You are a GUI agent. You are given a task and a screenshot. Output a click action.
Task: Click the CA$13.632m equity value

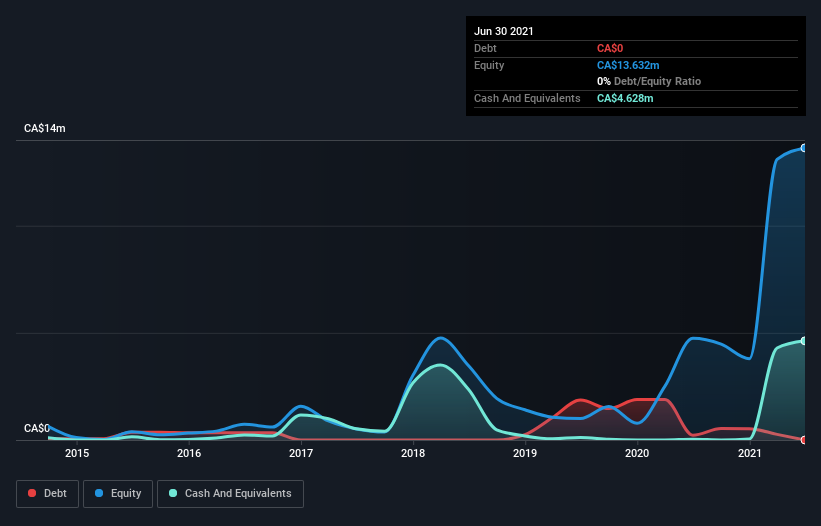pos(628,65)
